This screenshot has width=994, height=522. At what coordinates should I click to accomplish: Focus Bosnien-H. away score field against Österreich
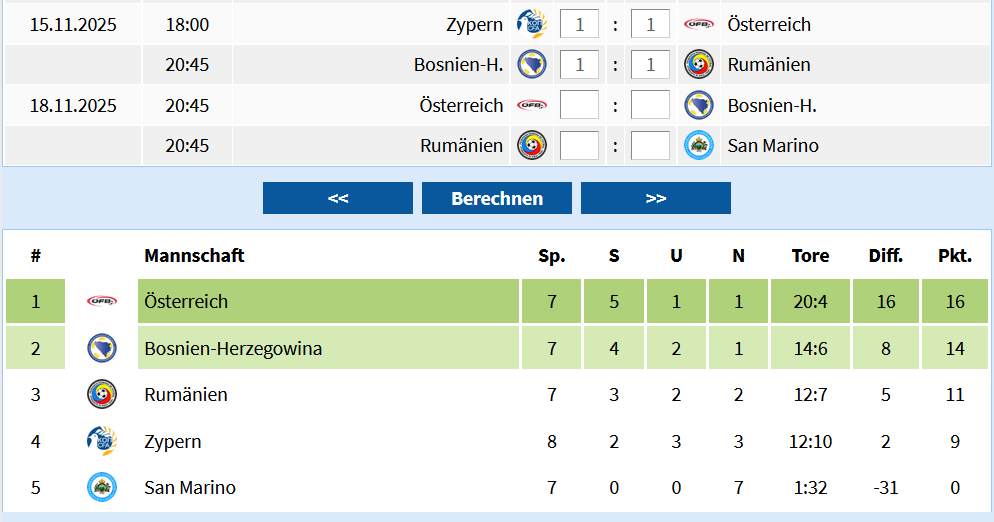click(650, 105)
